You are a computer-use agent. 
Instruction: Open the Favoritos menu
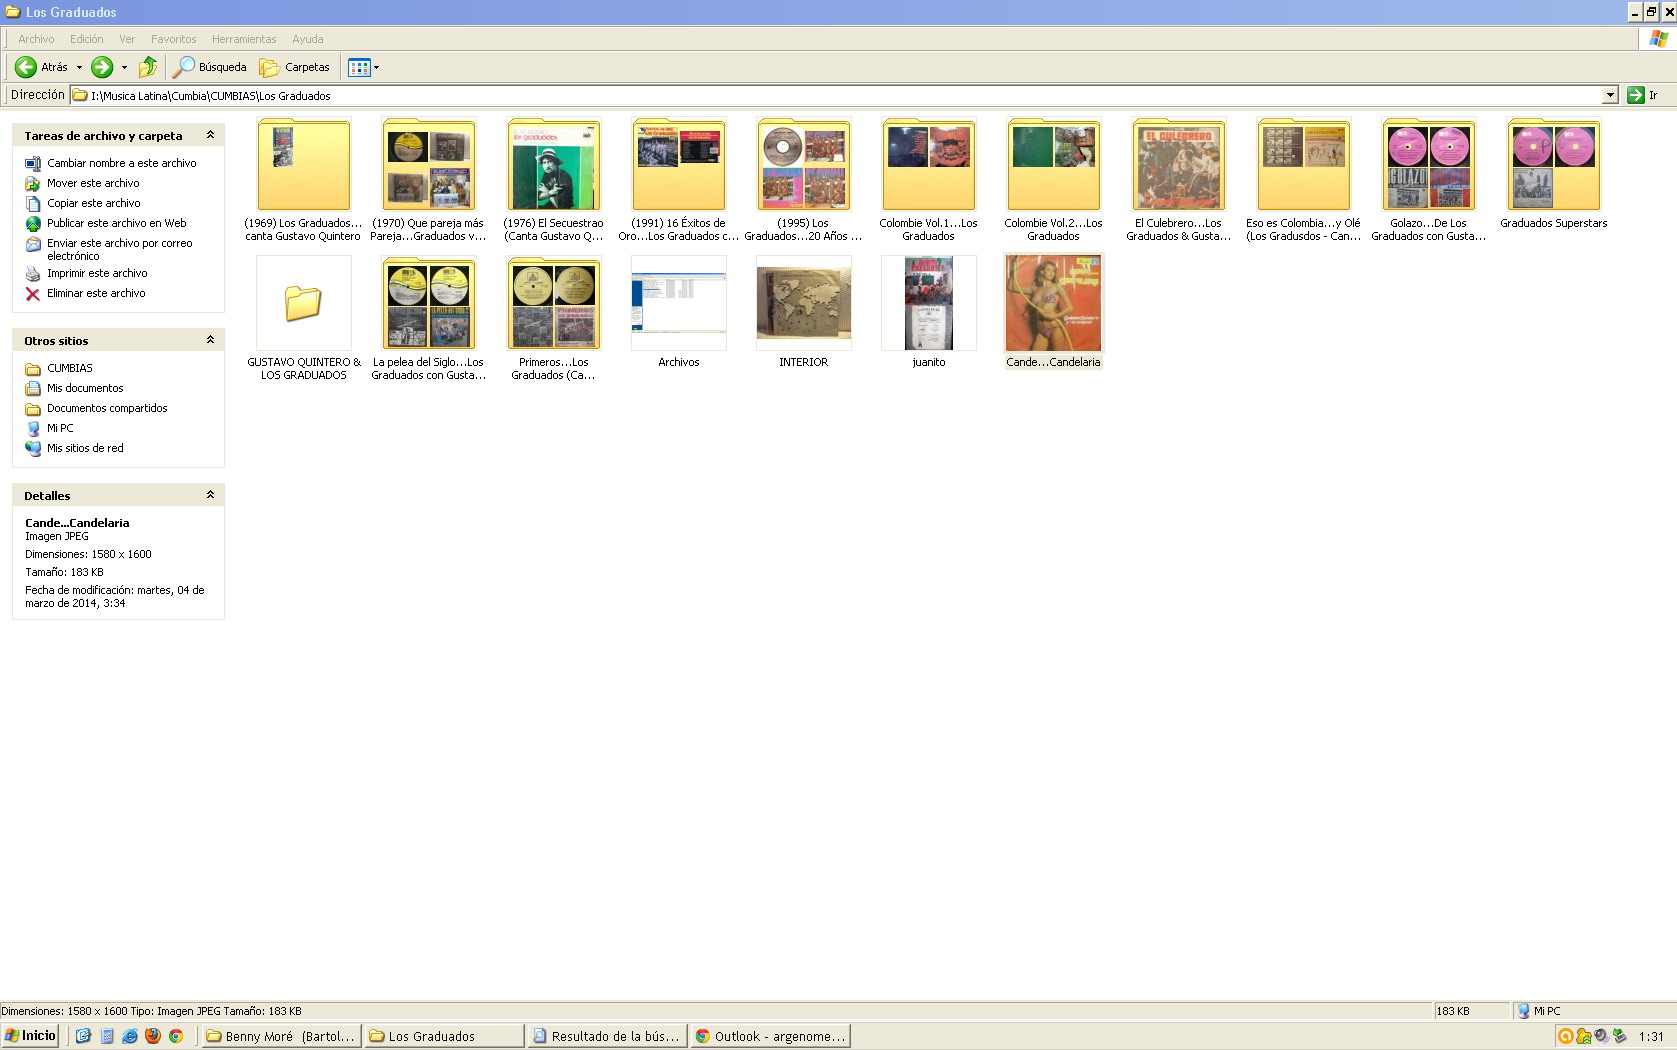coord(173,39)
